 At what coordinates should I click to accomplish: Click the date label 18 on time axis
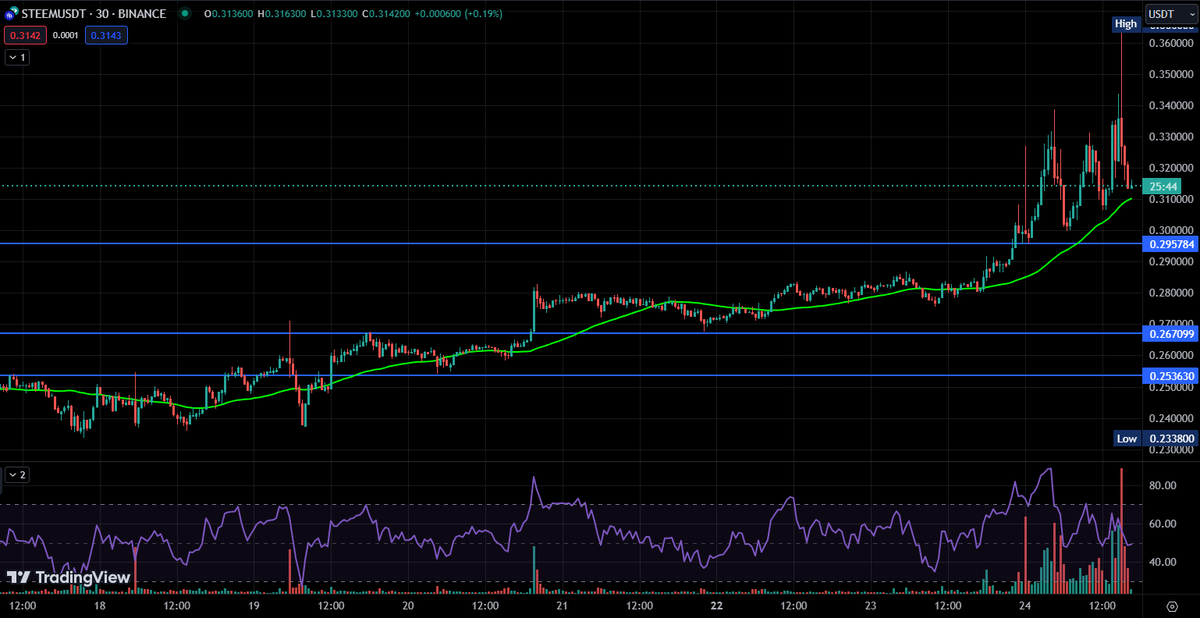coord(99,606)
